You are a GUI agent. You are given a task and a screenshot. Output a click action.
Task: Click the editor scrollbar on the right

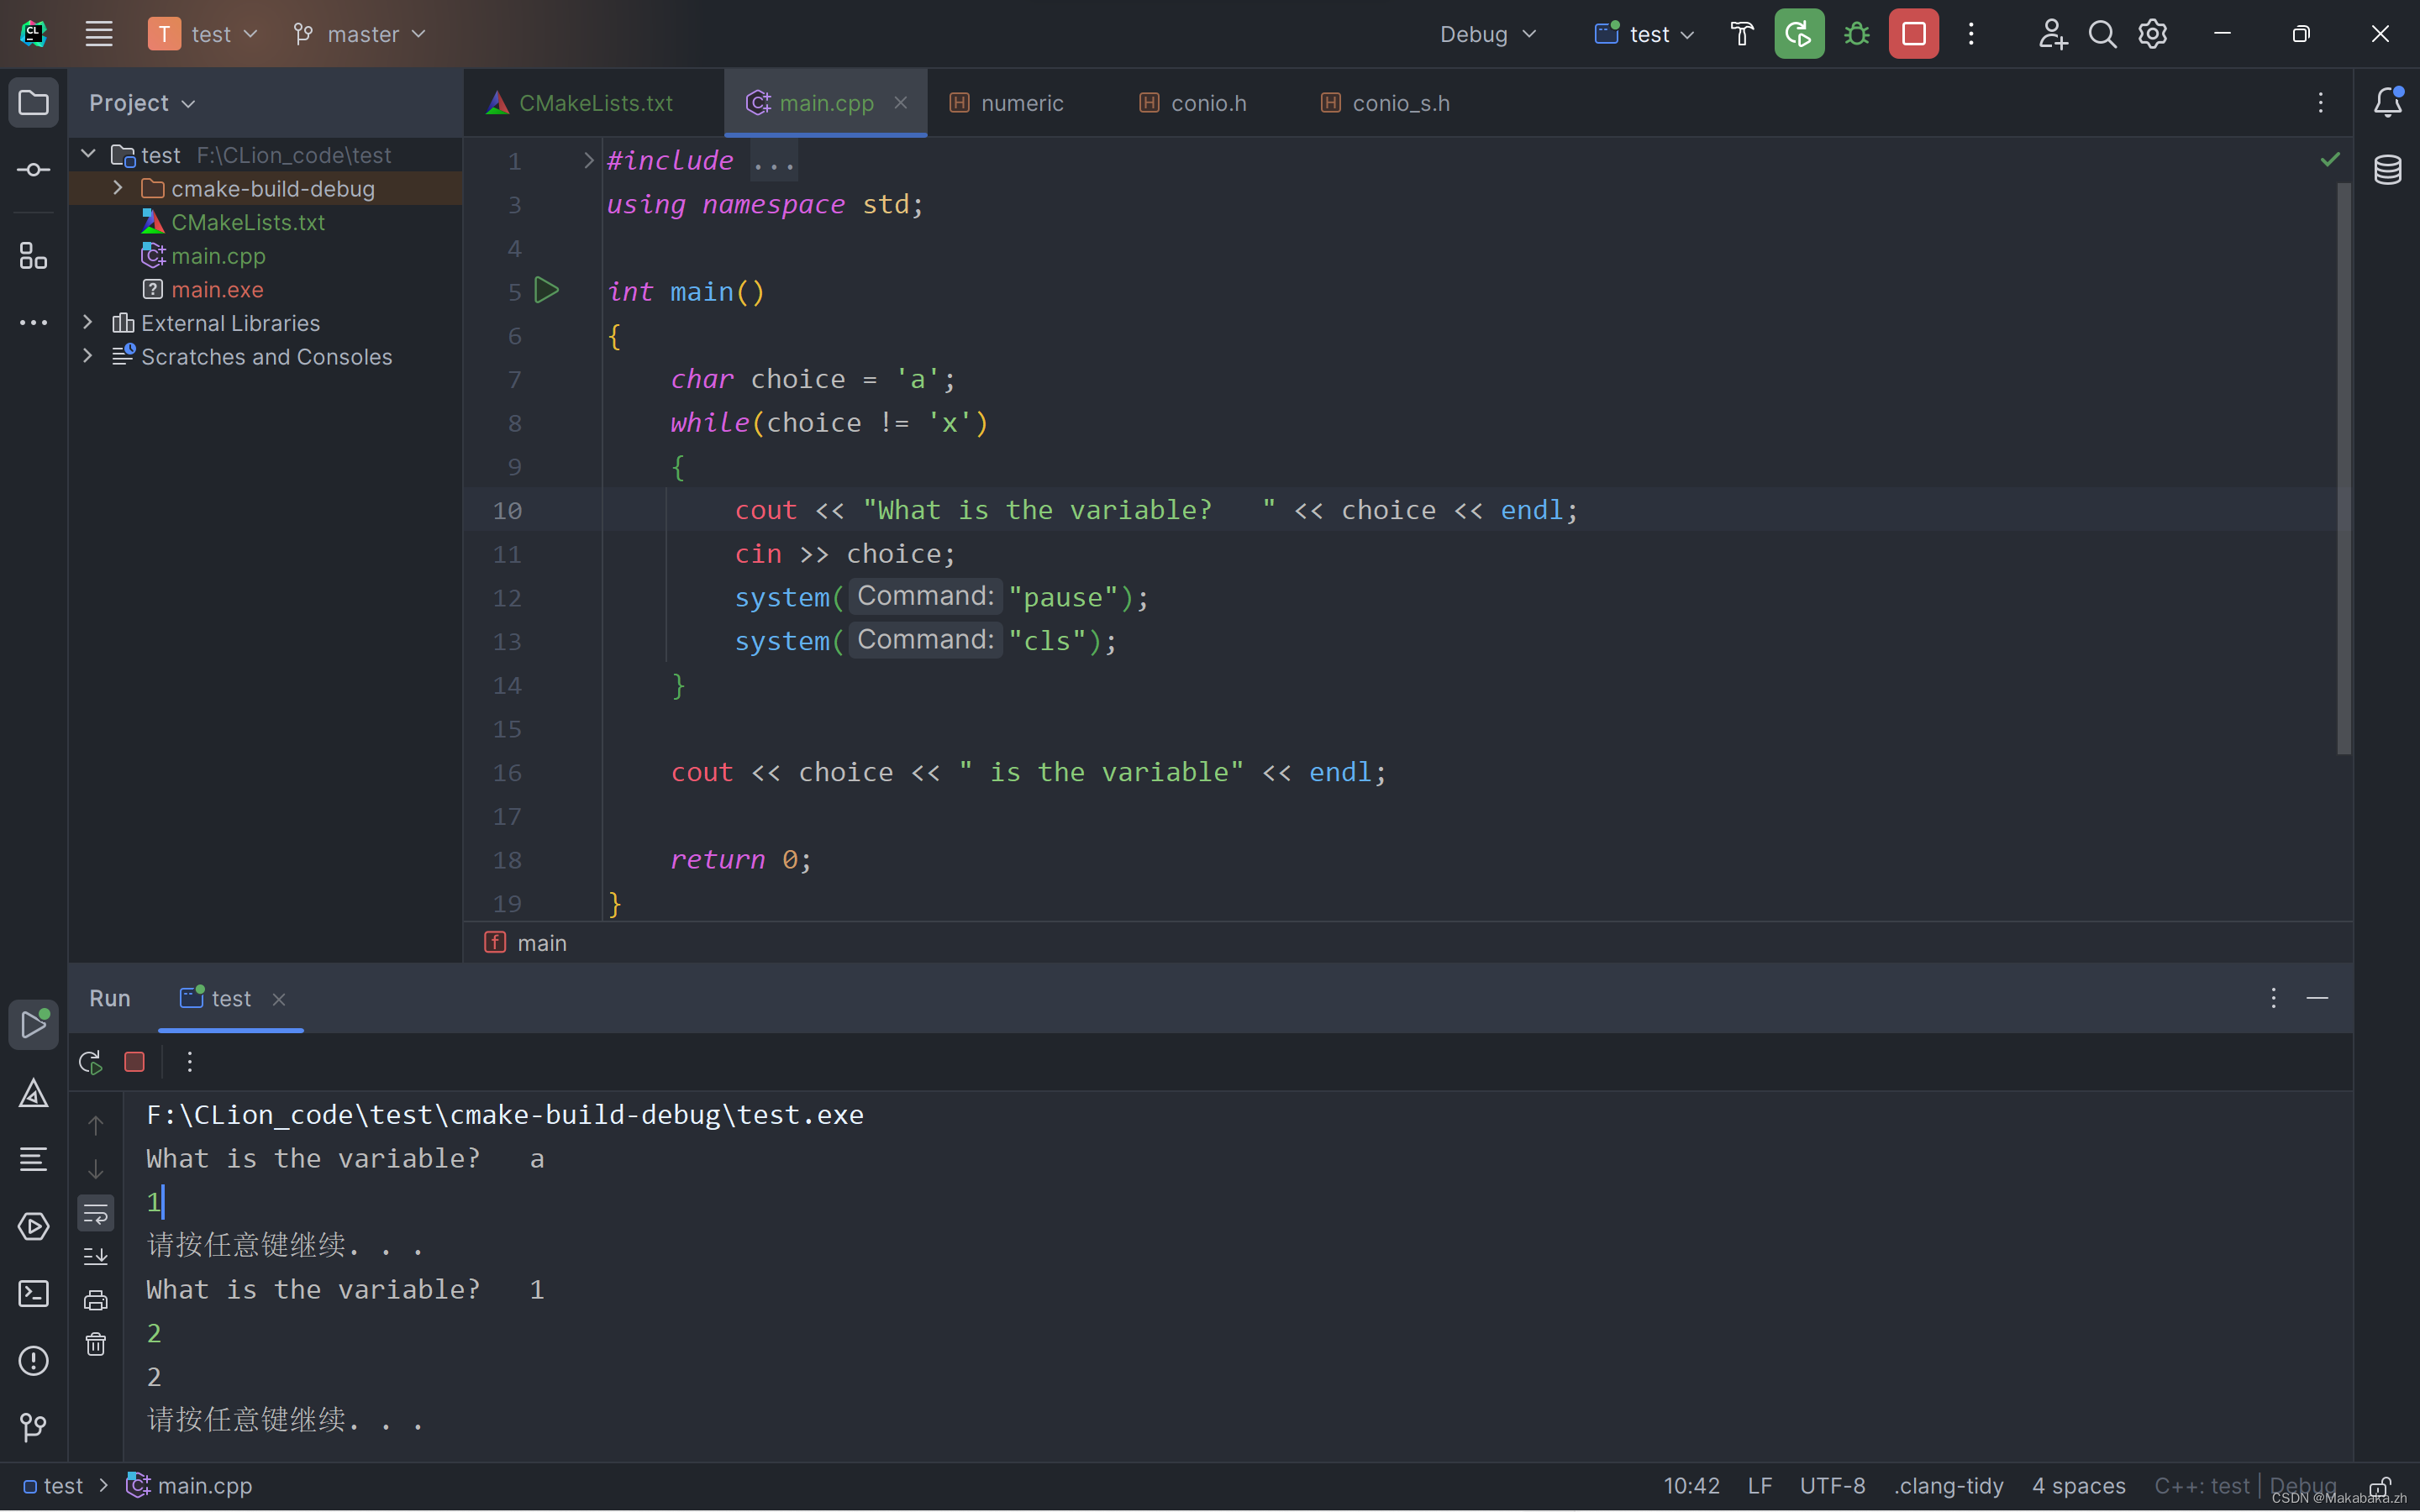point(2342,470)
